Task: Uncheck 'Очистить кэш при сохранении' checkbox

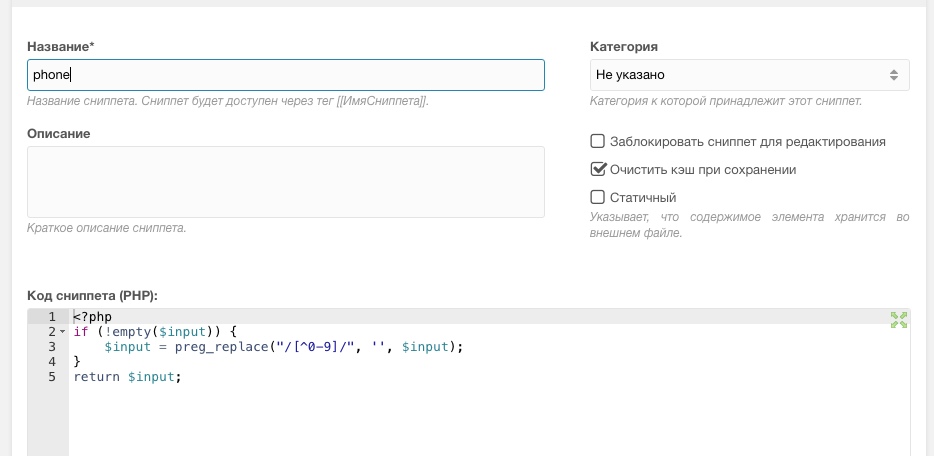Action: 597,169
